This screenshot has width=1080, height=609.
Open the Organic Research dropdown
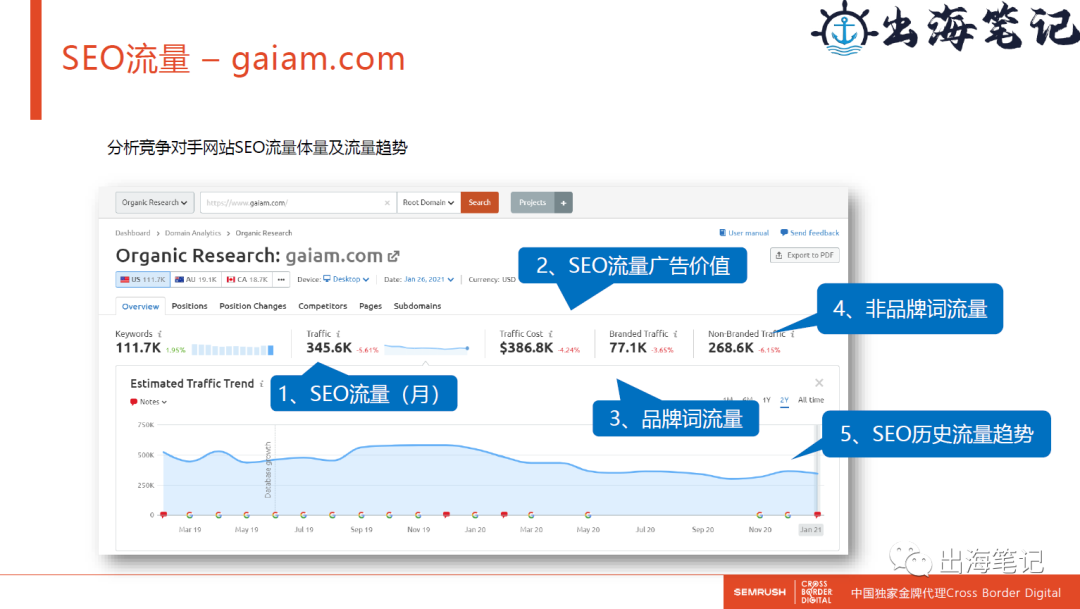coord(154,203)
